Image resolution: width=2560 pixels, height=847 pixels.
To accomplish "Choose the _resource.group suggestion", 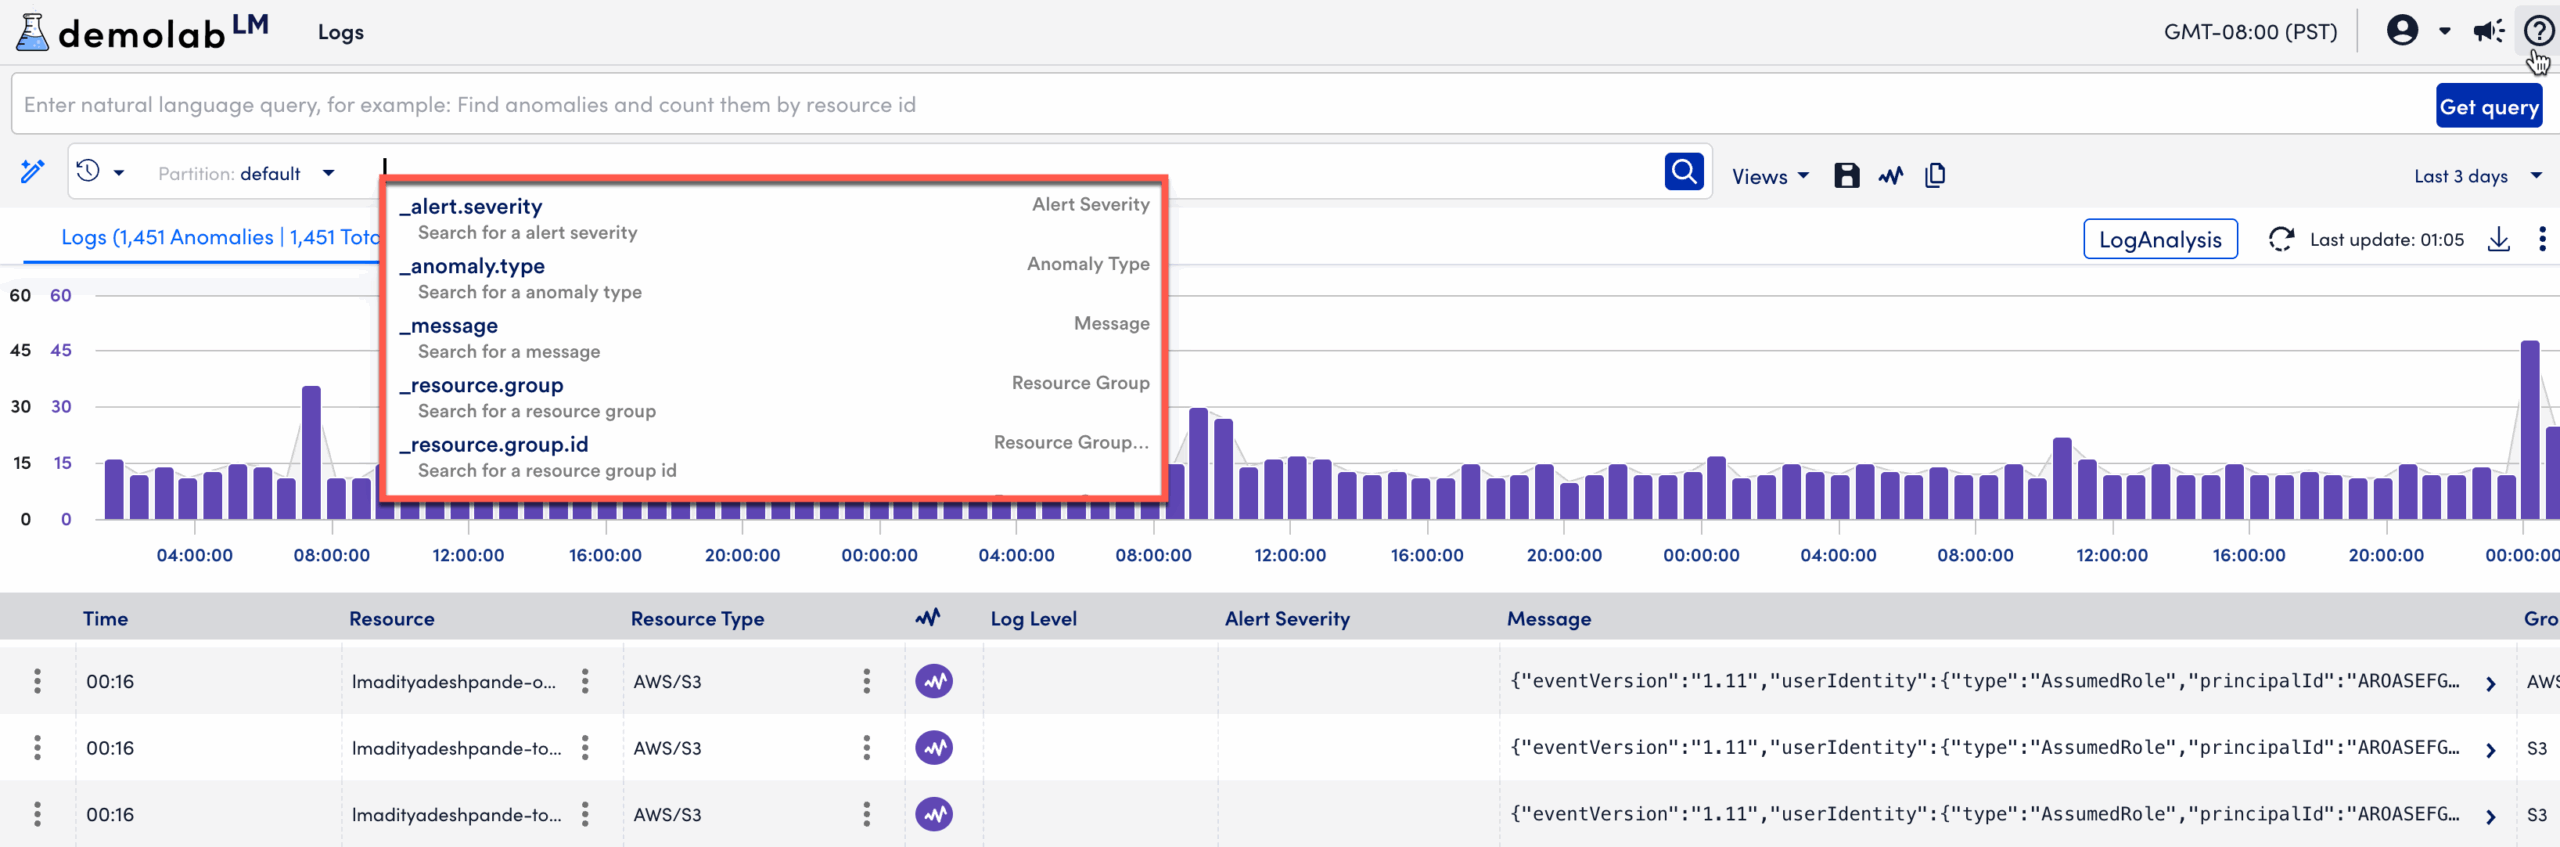I will coord(486,385).
